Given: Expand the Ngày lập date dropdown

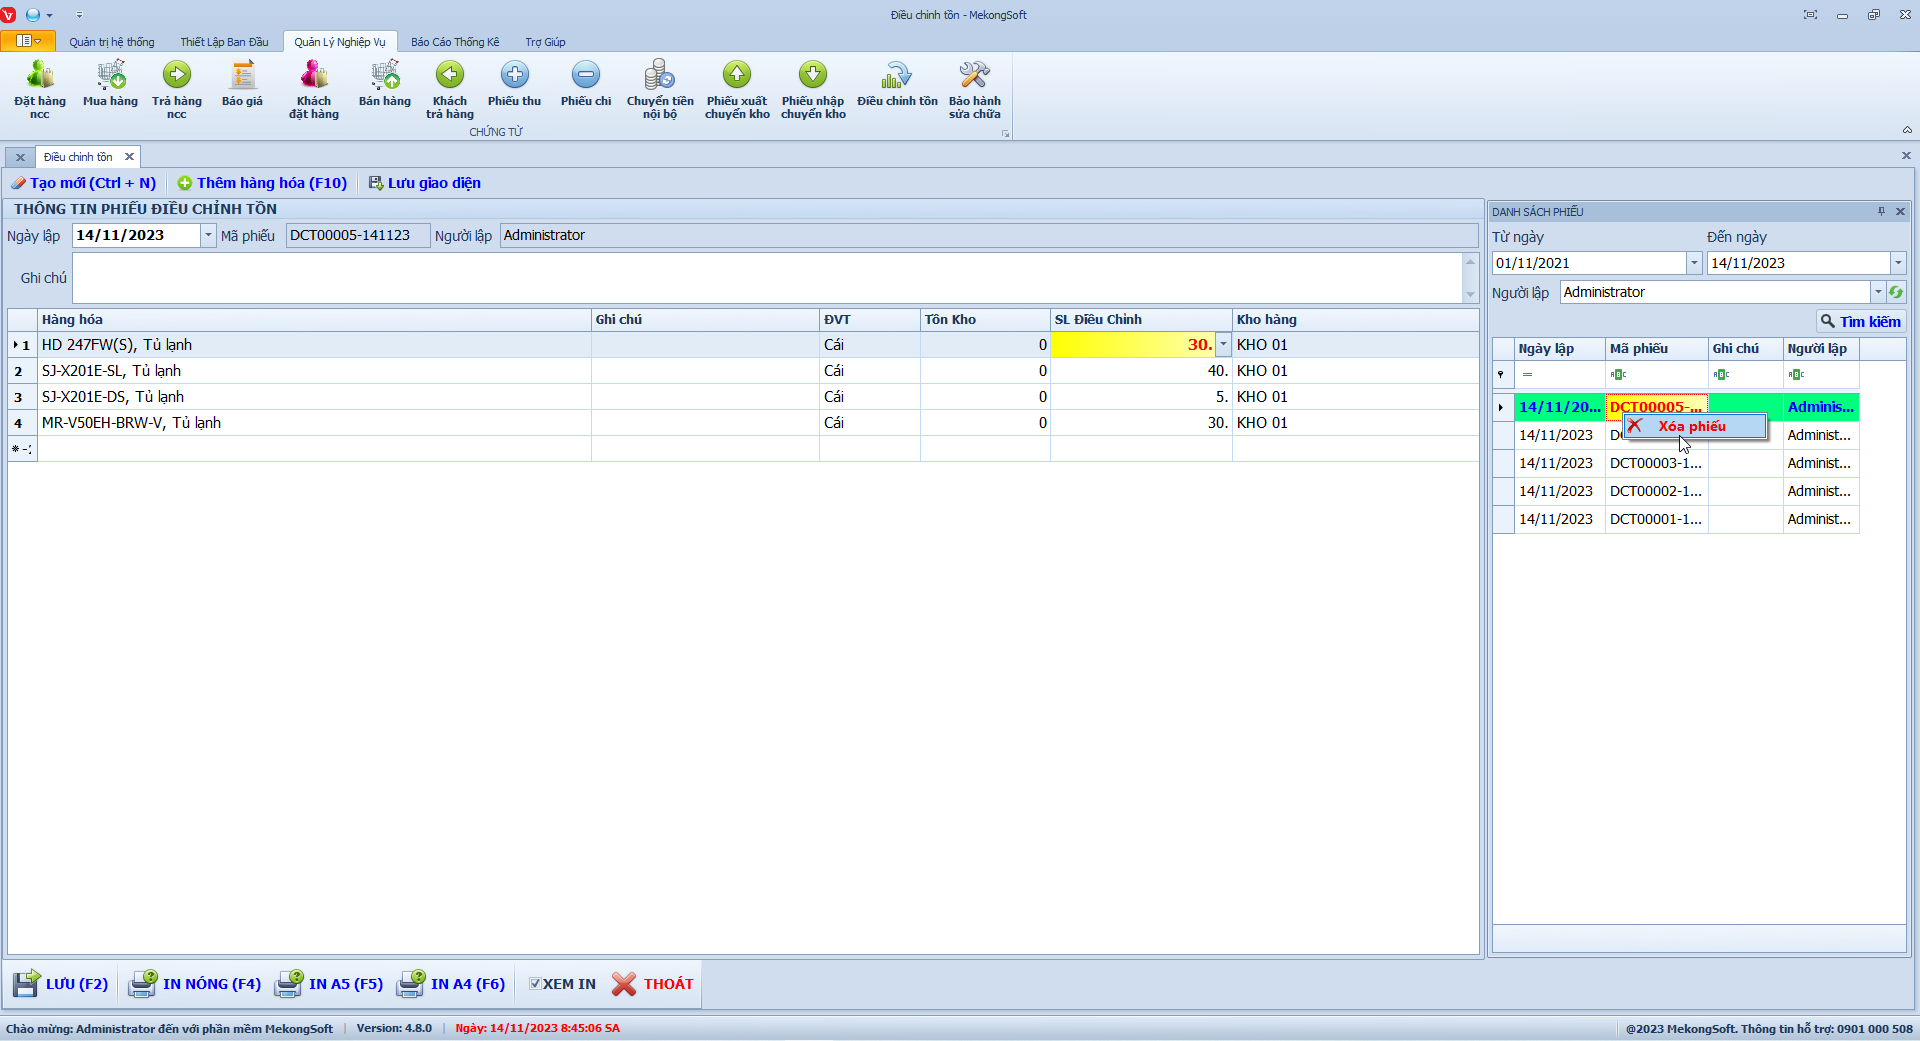Looking at the screenshot, I should [208, 235].
